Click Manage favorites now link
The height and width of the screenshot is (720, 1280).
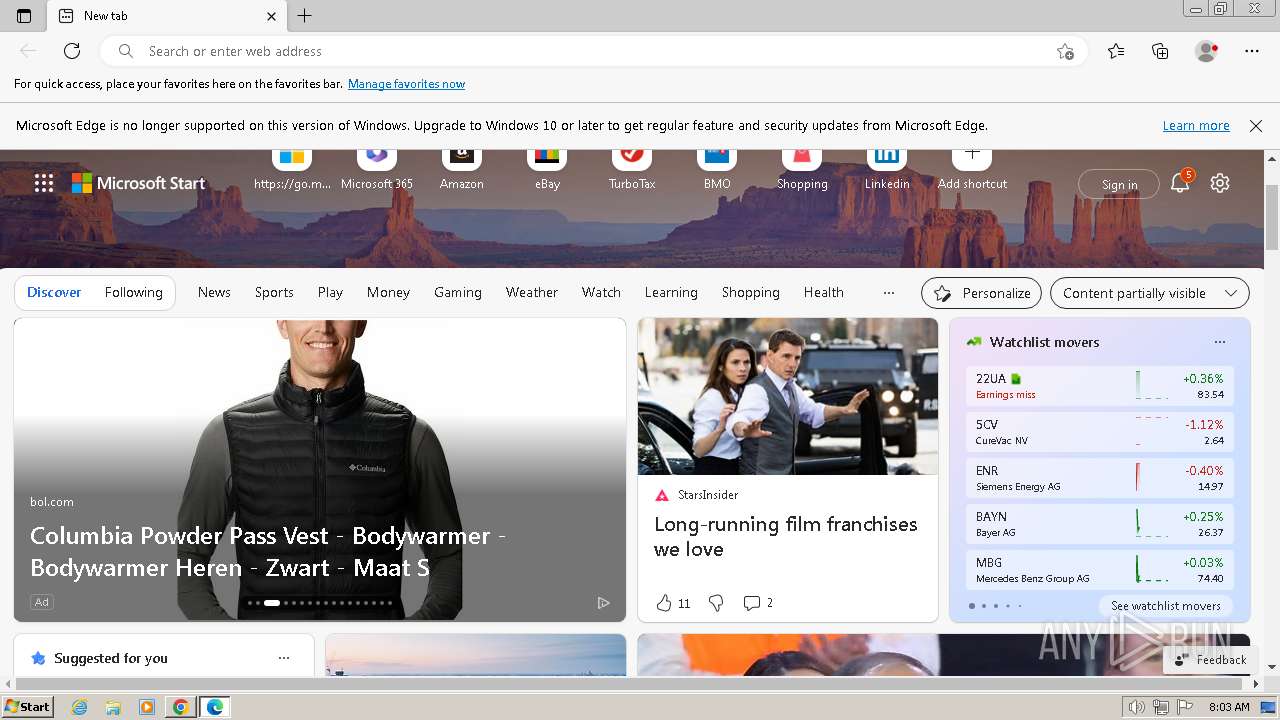406,84
